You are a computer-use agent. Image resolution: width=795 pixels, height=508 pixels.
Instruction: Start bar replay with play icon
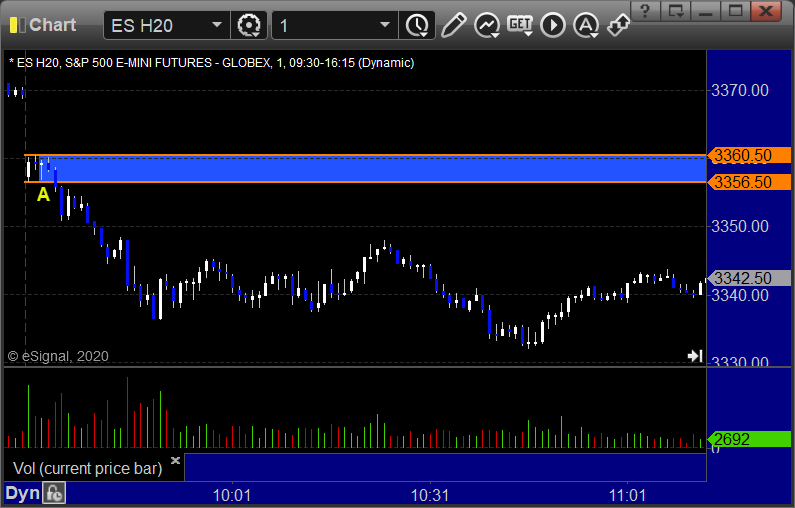(553, 25)
